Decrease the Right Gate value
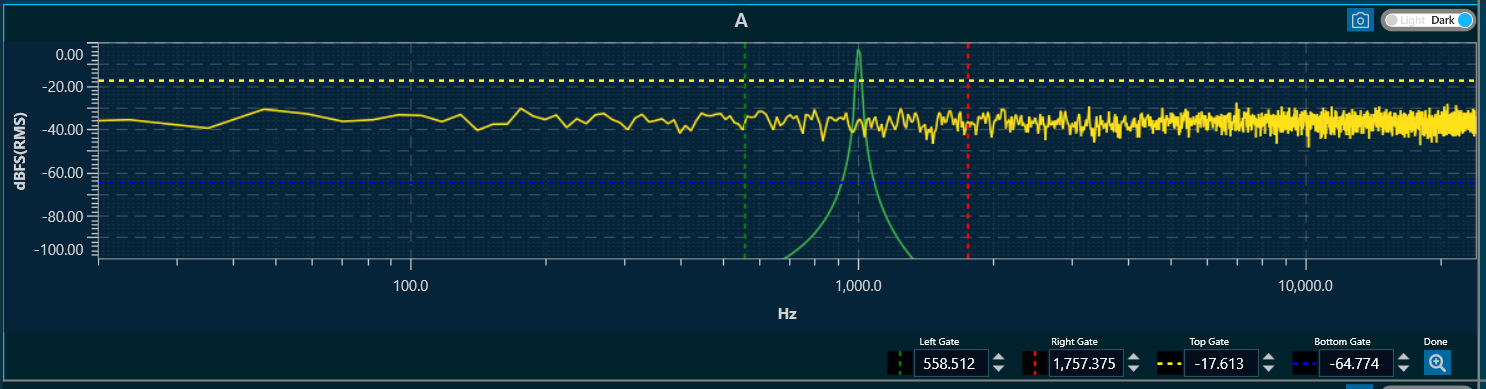 [x=1133, y=370]
